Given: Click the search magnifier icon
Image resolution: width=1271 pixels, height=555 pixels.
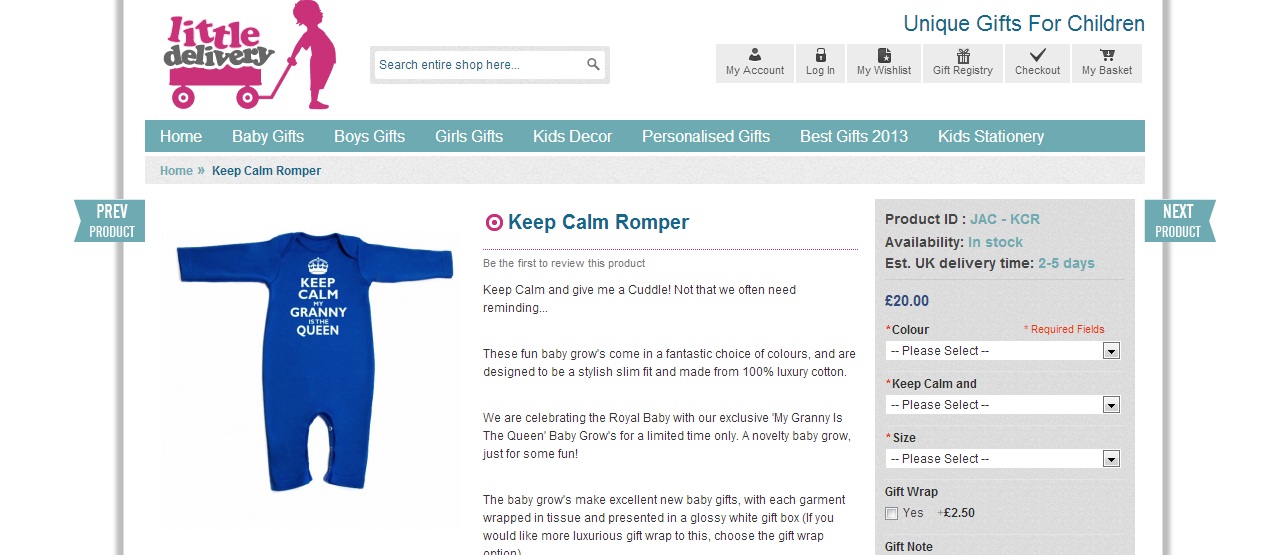Looking at the screenshot, I should [x=593, y=64].
